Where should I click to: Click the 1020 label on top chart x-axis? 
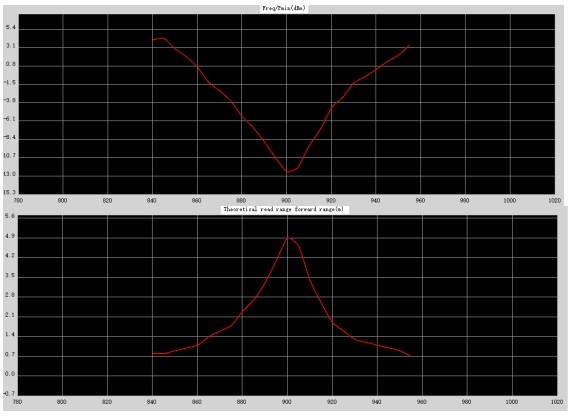pyautogui.click(x=555, y=201)
